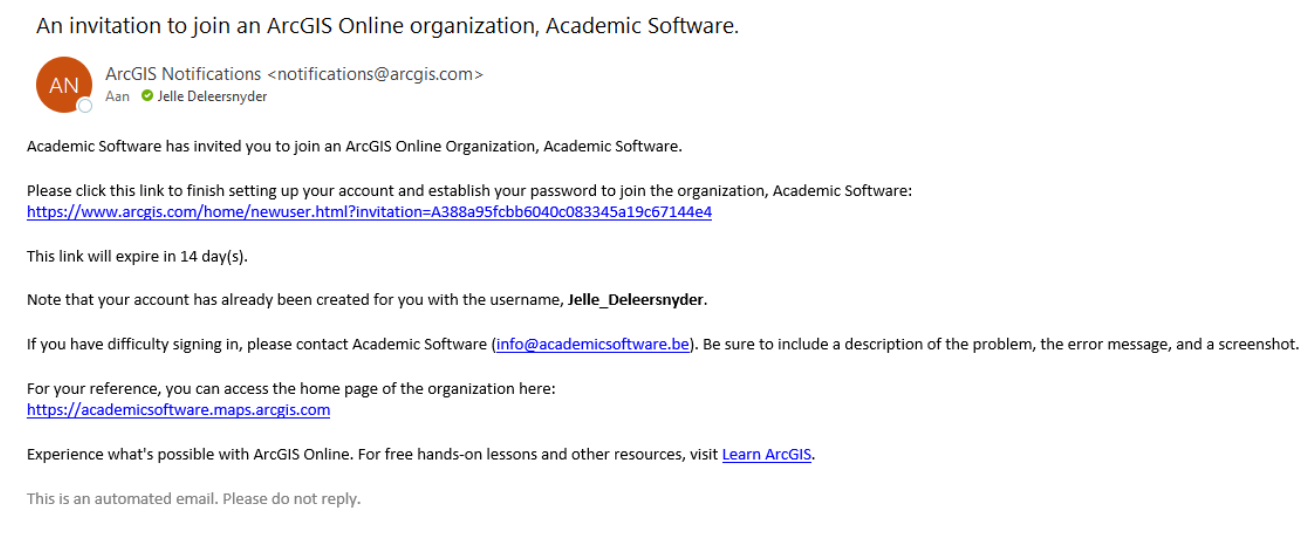Click the info@academicsoftware.be email link
The image size is (1313, 557).
point(593,344)
